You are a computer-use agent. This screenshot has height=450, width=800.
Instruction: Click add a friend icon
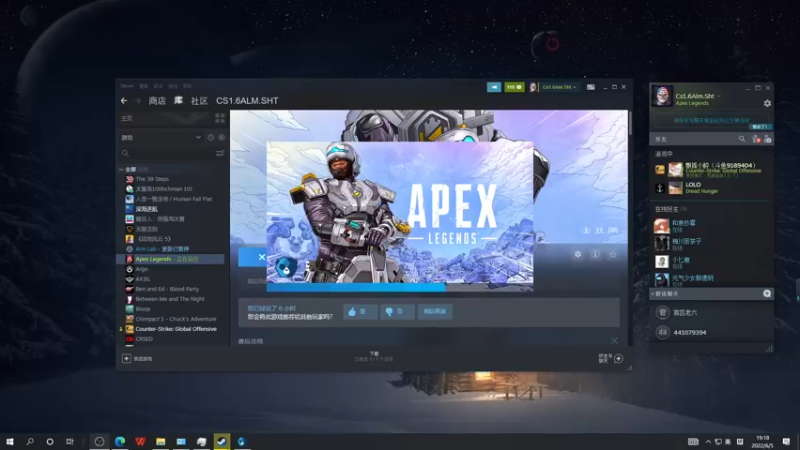767,139
